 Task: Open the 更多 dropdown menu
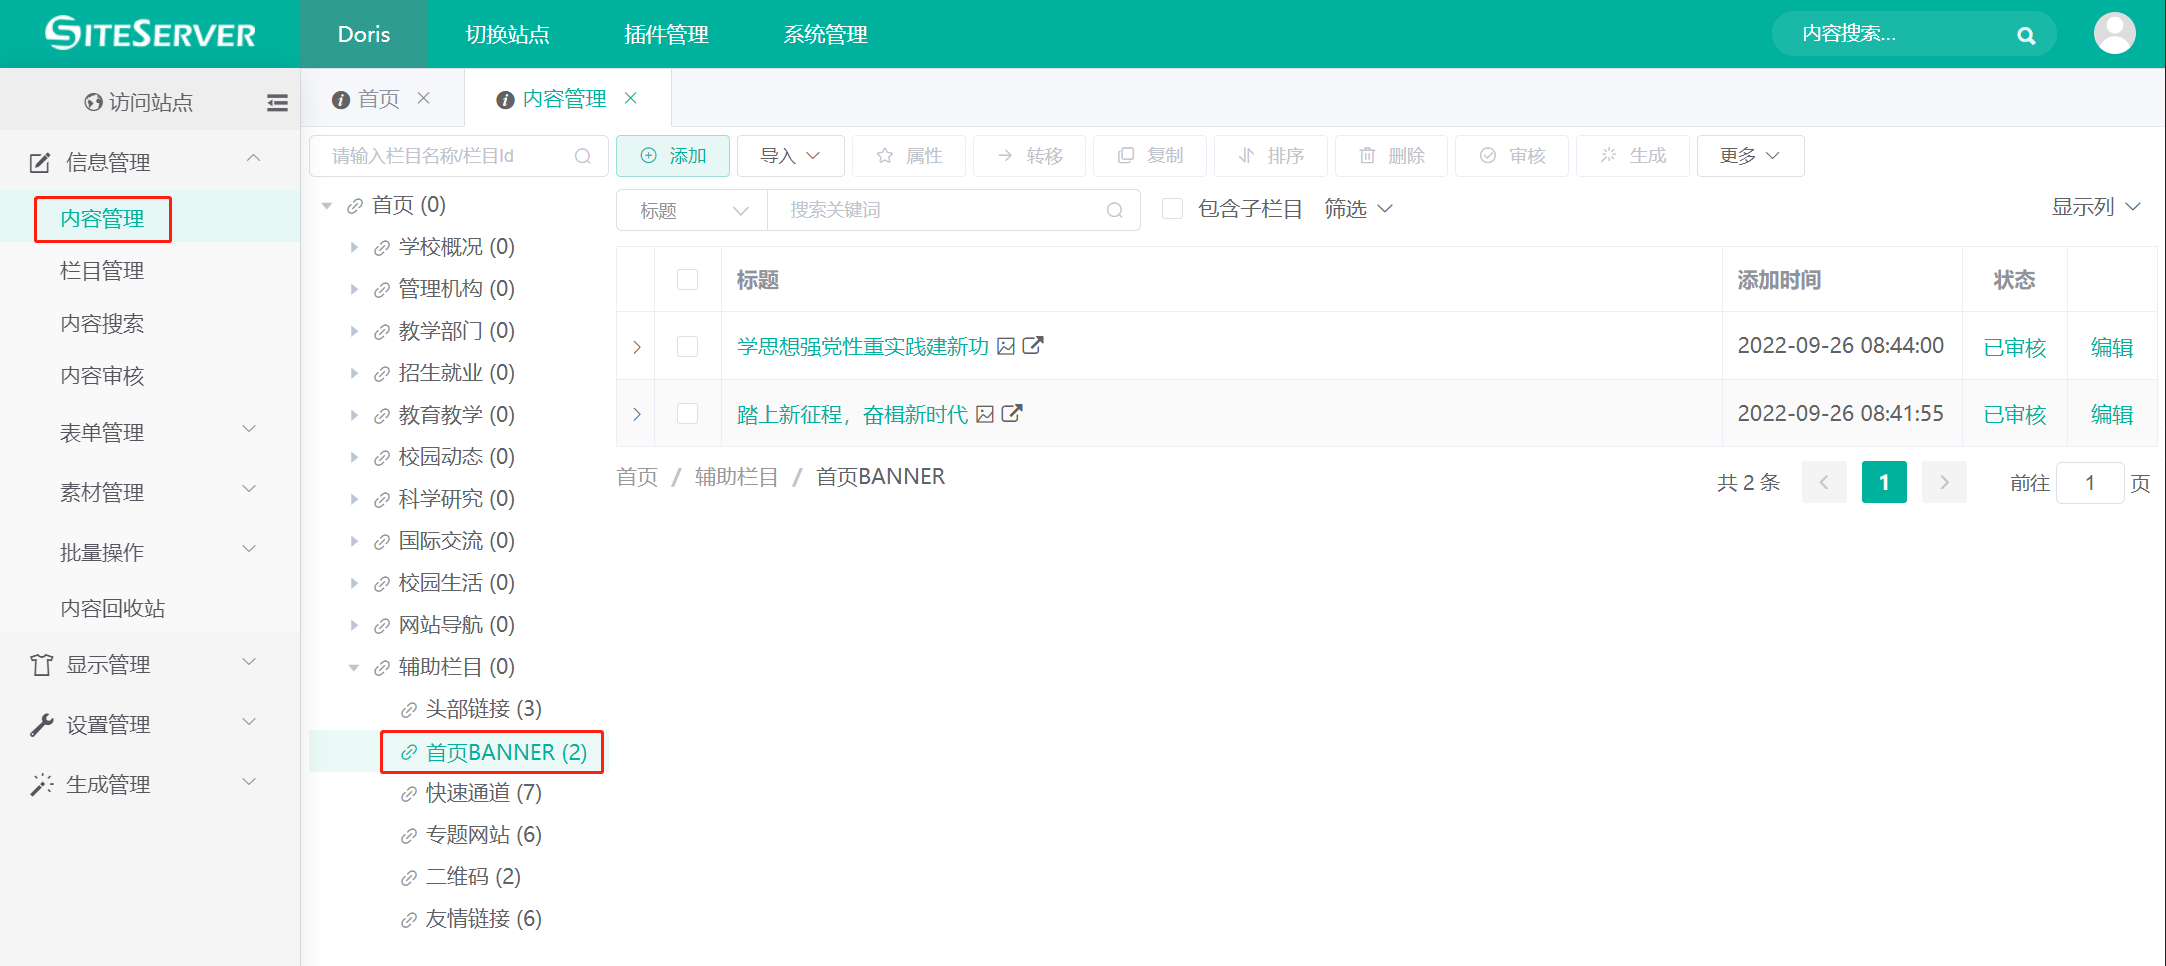(x=1750, y=156)
